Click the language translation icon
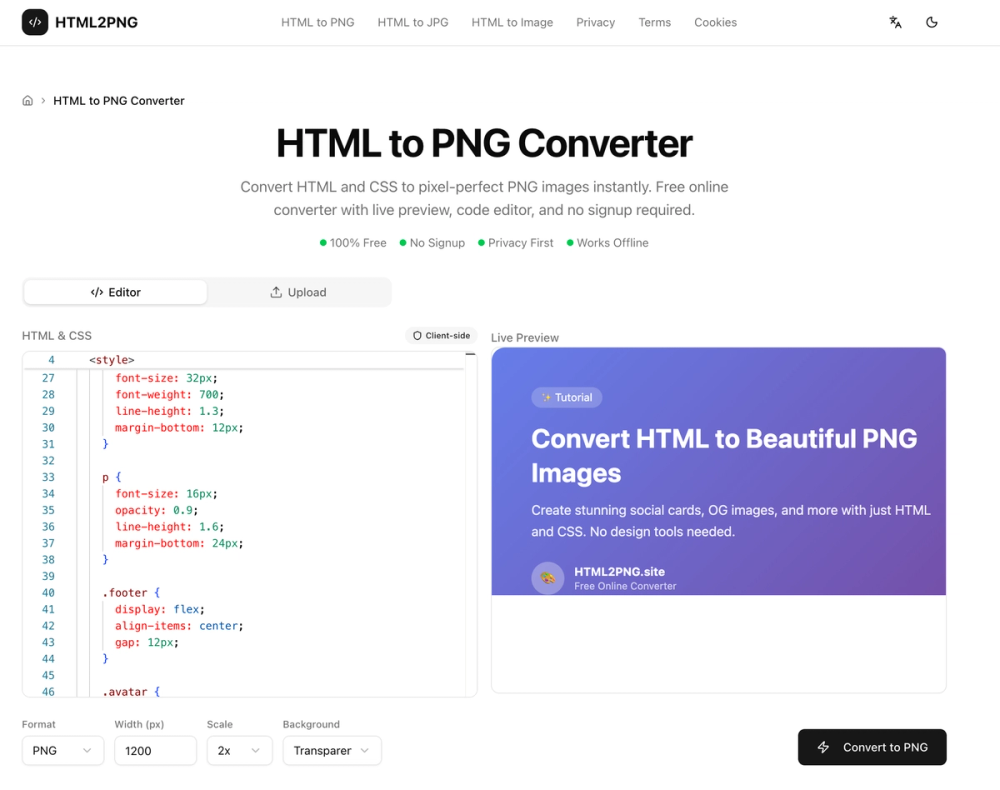This screenshot has width=1000, height=790. point(895,21)
